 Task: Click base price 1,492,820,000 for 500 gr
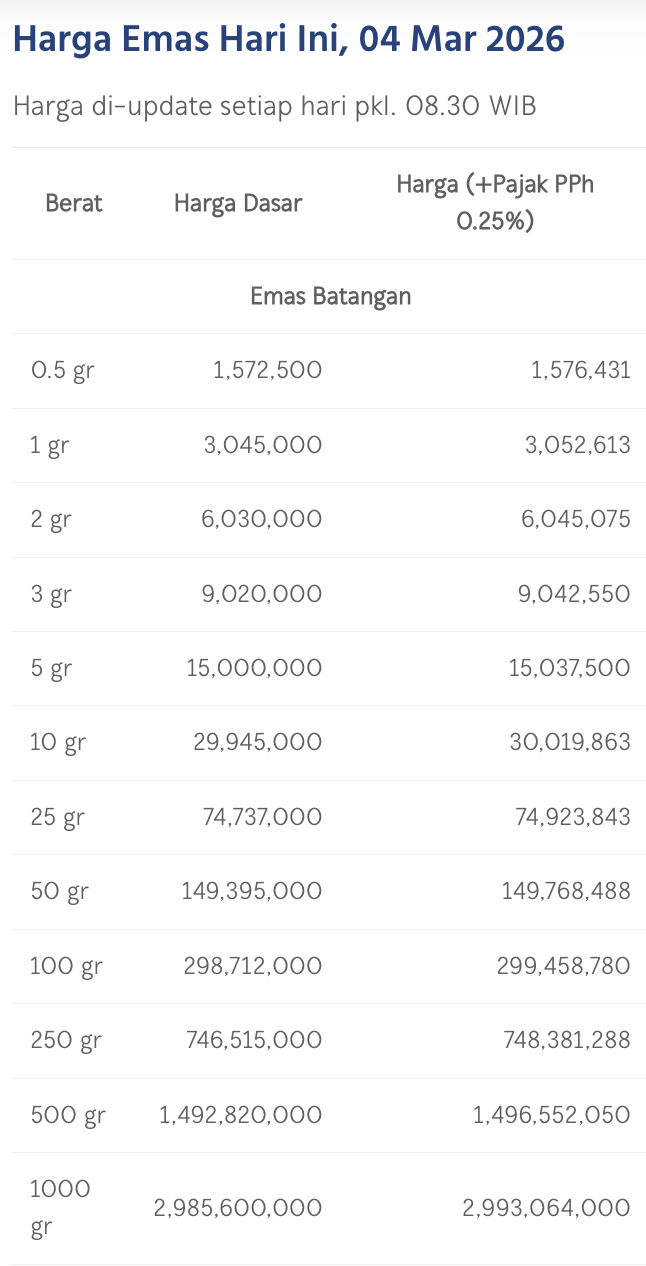click(240, 1115)
